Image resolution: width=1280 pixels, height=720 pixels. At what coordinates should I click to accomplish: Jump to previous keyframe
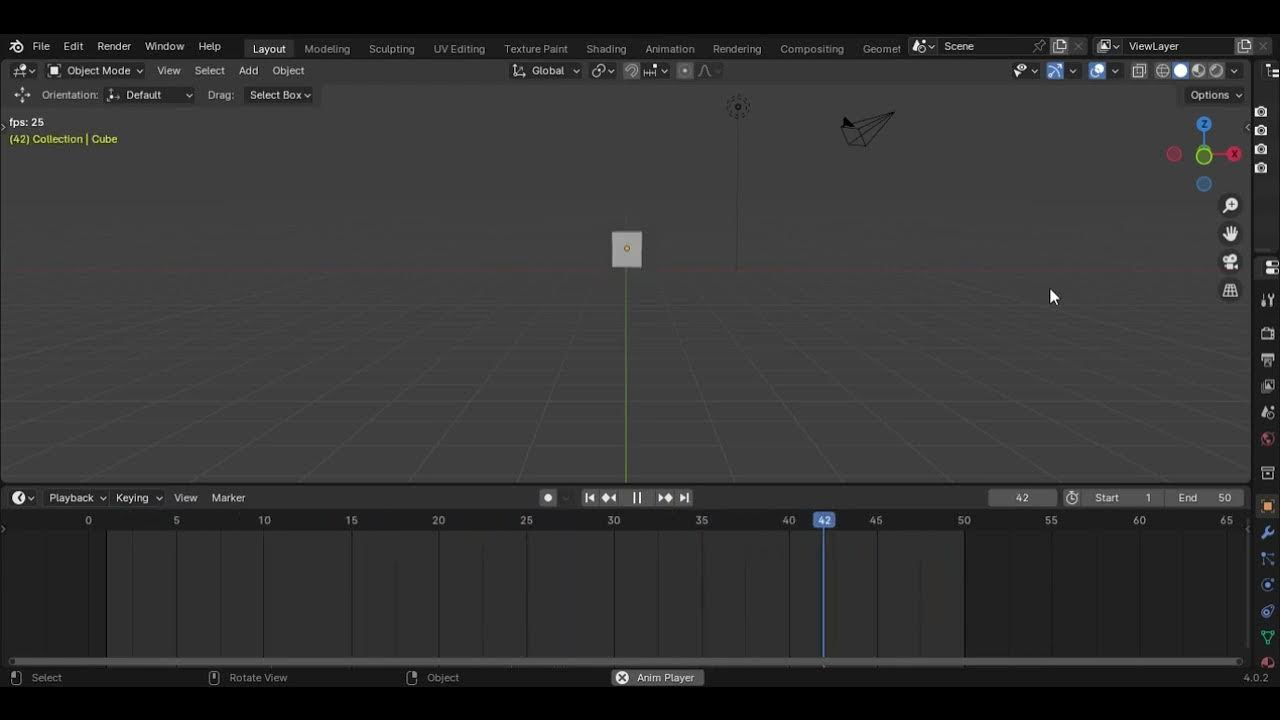609,498
